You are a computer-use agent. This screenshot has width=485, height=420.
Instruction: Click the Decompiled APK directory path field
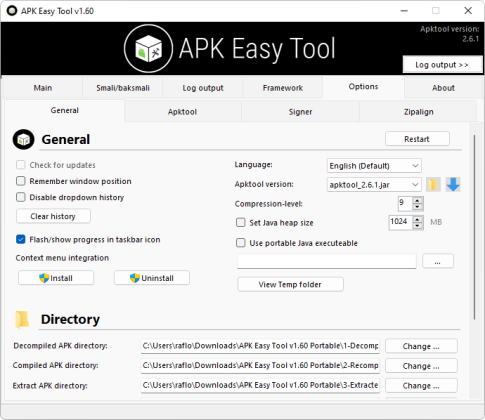(260, 346)
